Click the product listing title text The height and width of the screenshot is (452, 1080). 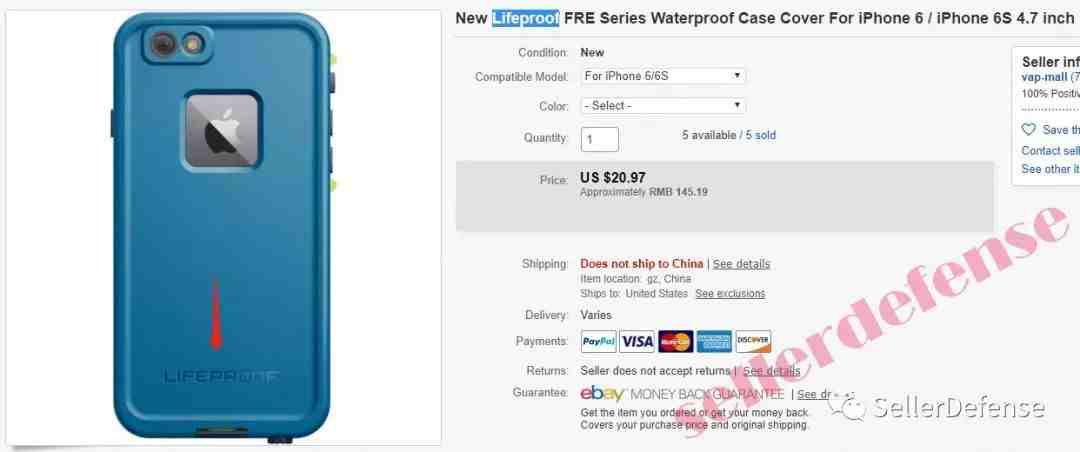point(765,19)
